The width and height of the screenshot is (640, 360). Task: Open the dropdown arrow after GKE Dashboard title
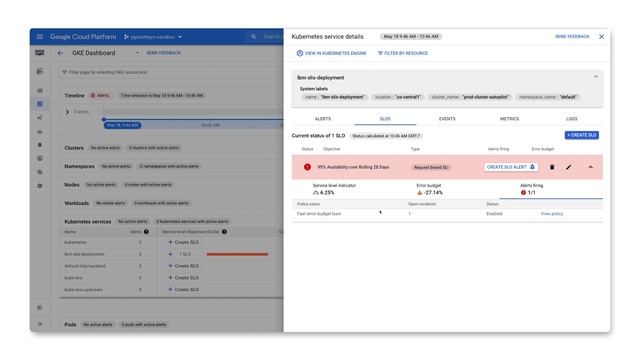pos(137,53)
